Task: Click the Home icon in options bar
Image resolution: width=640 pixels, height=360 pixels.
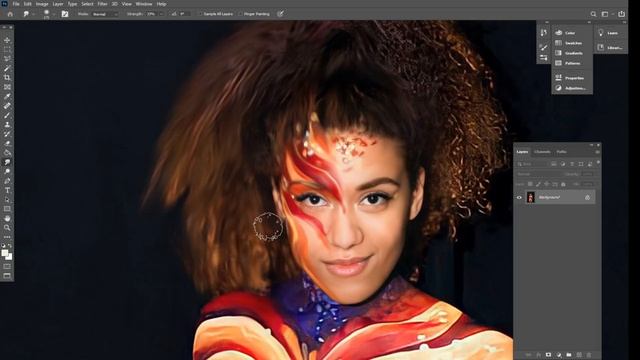Action: (x=10, y=14)
